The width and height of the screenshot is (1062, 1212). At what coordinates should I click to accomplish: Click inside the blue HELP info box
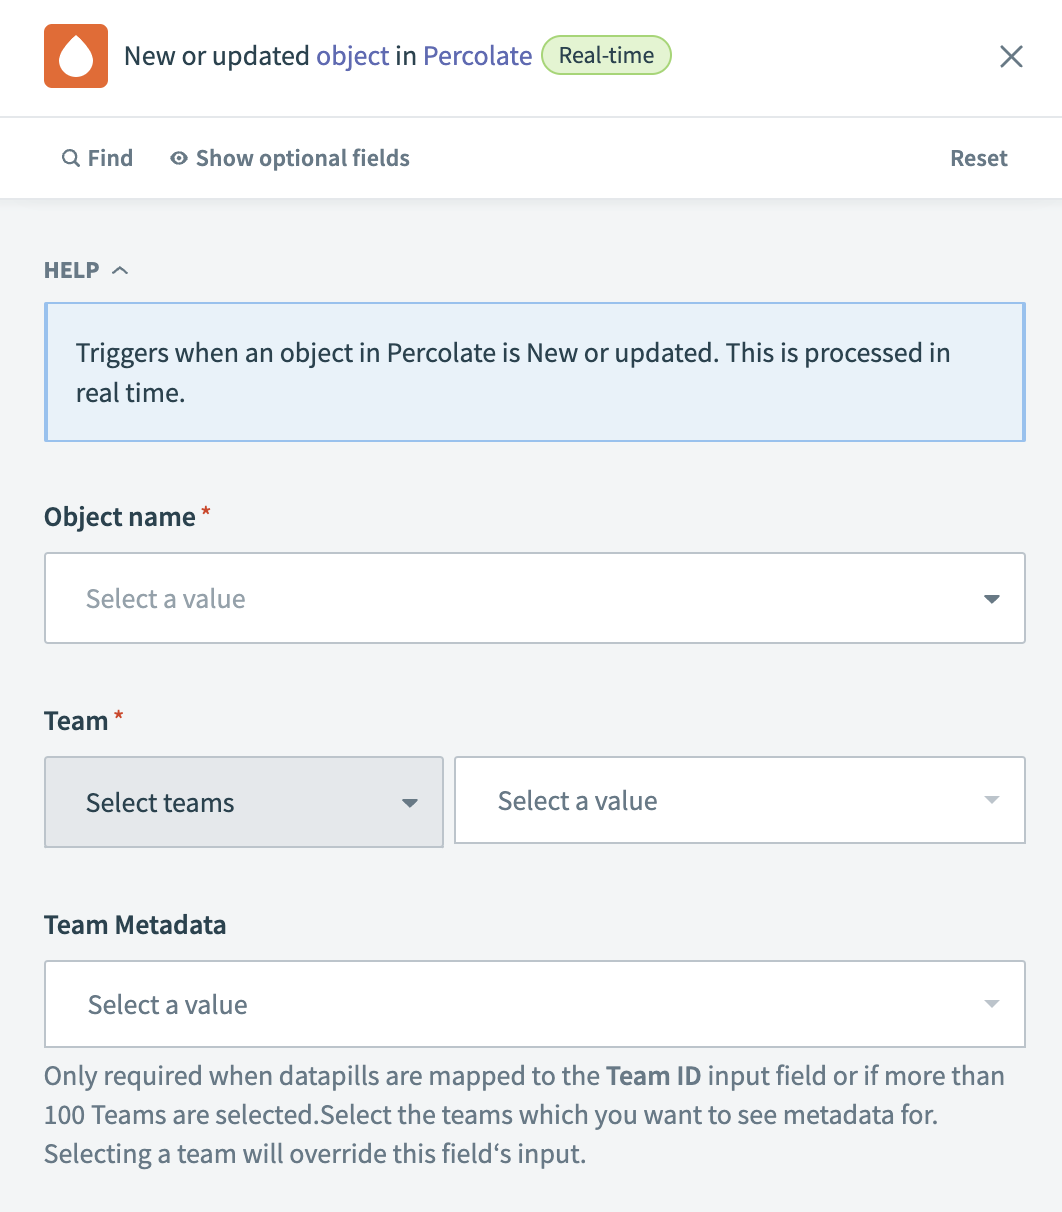pos(535,372)
